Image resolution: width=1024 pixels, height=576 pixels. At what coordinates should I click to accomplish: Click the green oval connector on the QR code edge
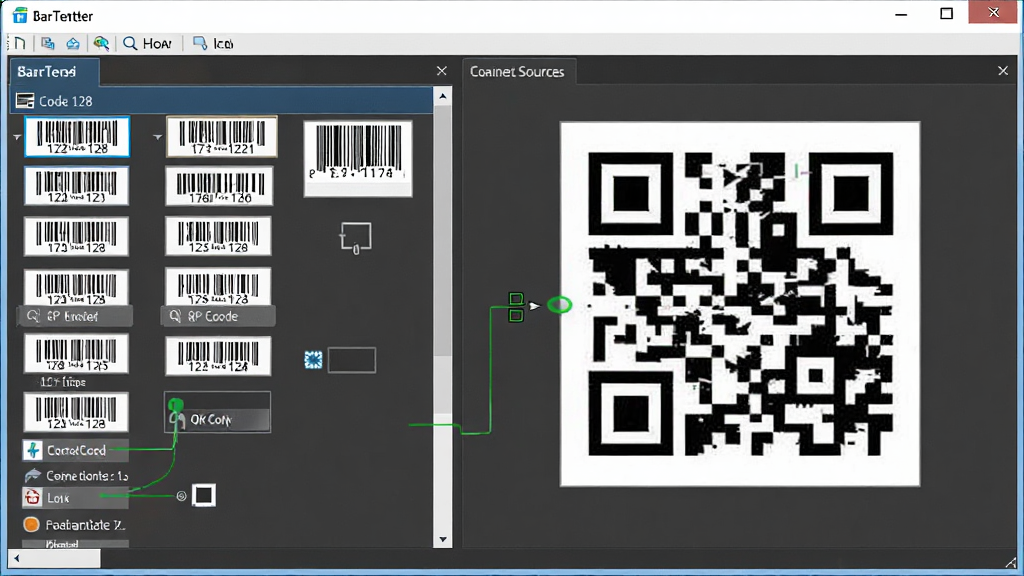(559, 305)
